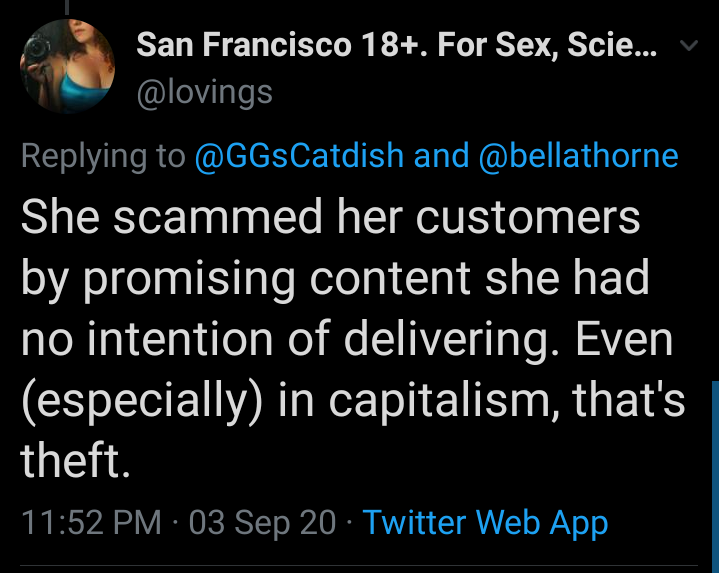Click the "by promising content she had" line

[335, 278]
